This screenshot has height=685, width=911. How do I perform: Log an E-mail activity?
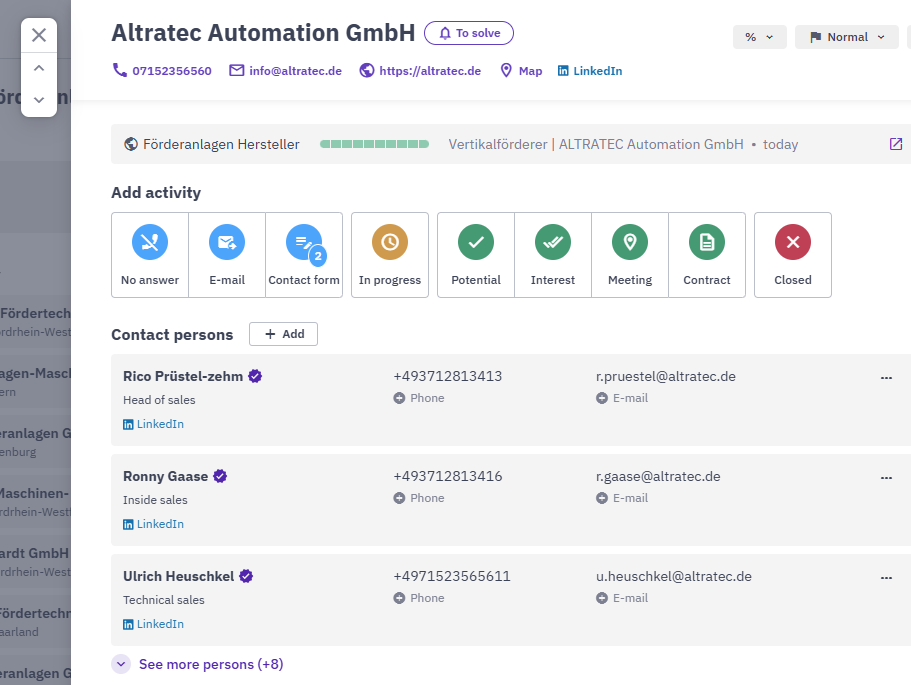point(227,255)
